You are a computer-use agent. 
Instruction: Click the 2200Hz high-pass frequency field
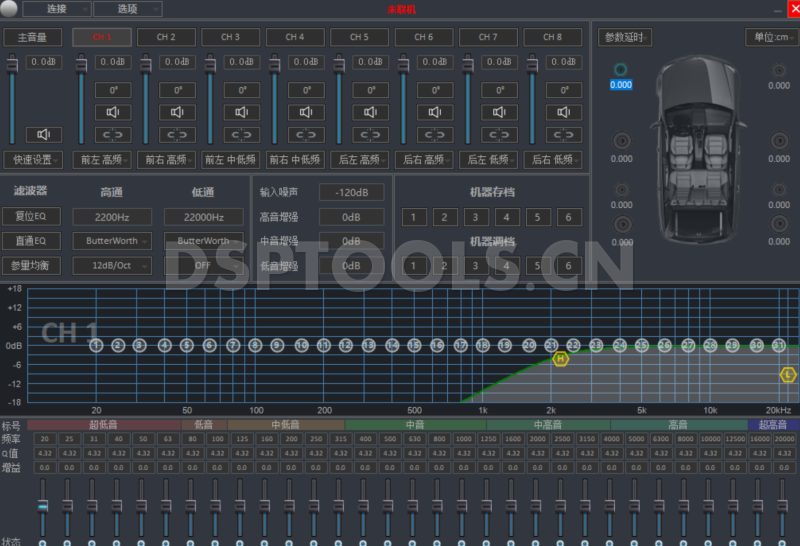click(112, 217)
